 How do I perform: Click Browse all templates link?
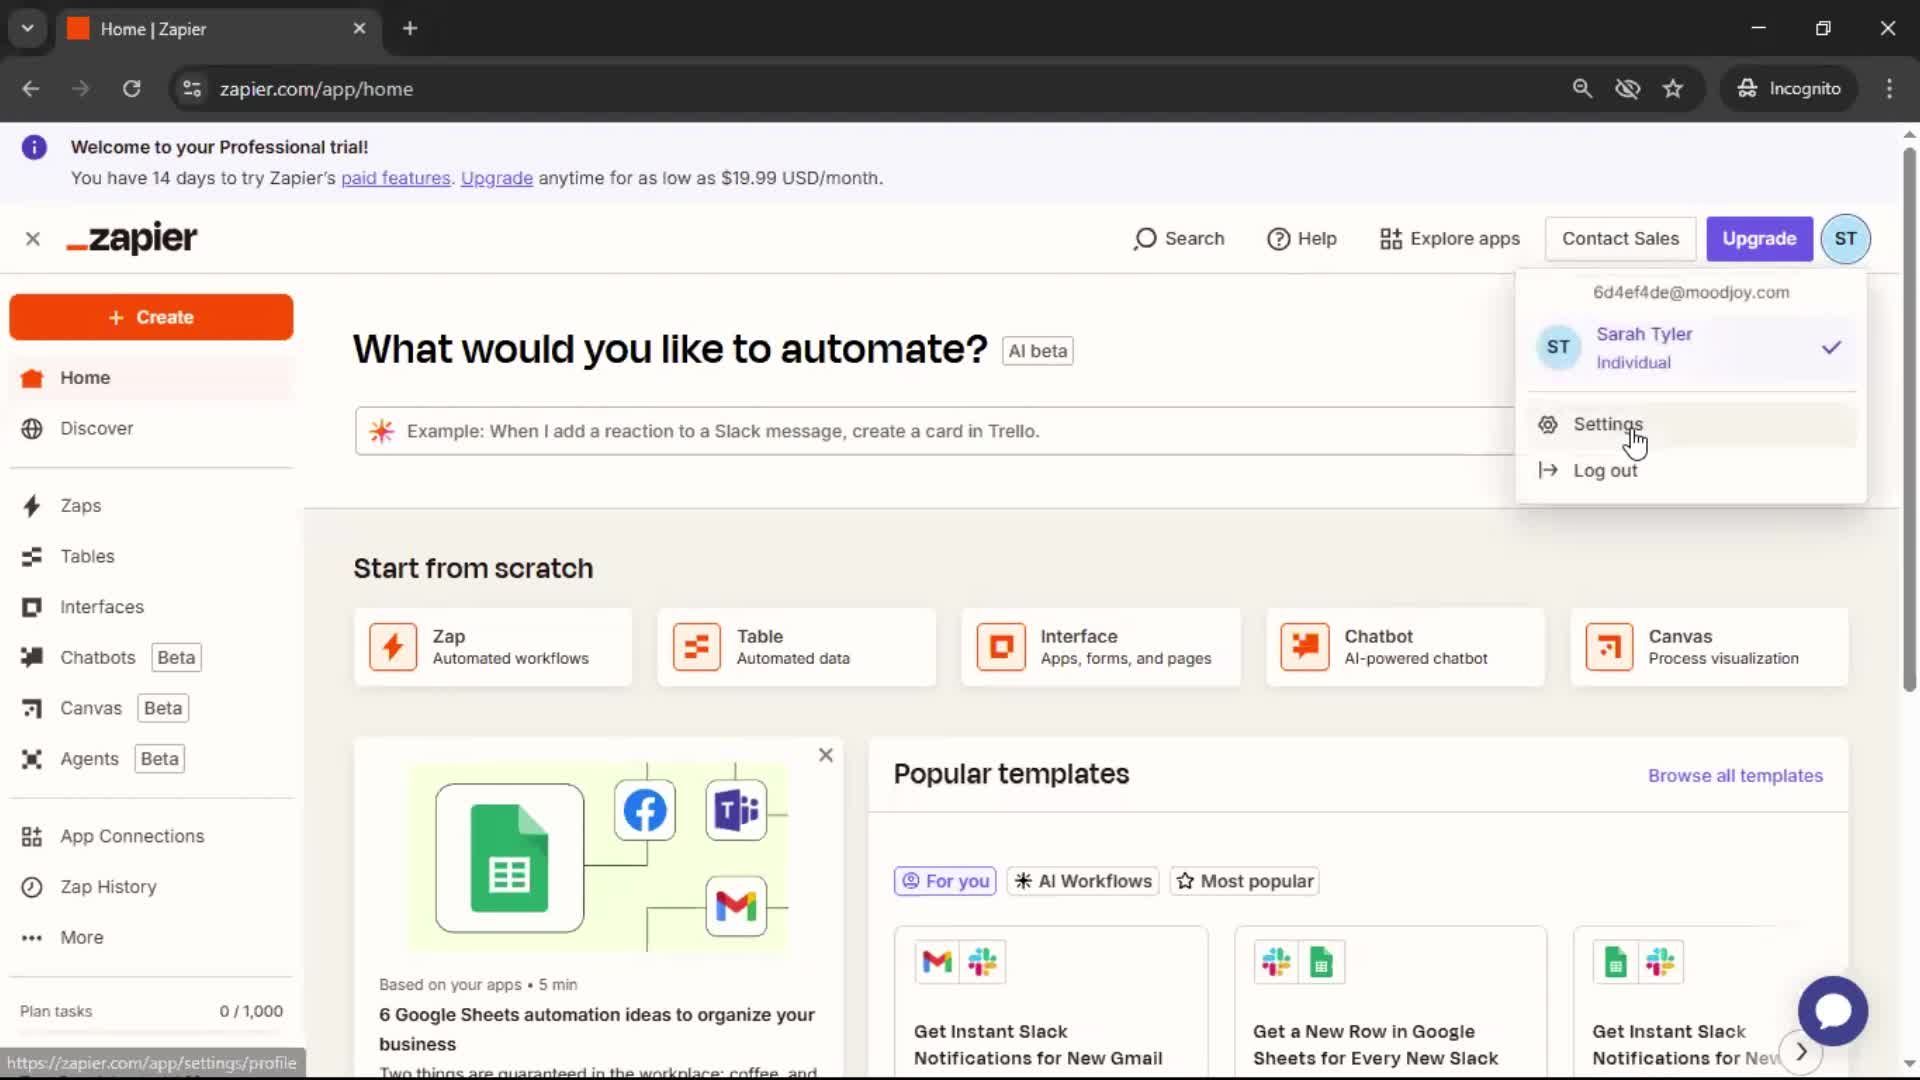point(1735,776)
